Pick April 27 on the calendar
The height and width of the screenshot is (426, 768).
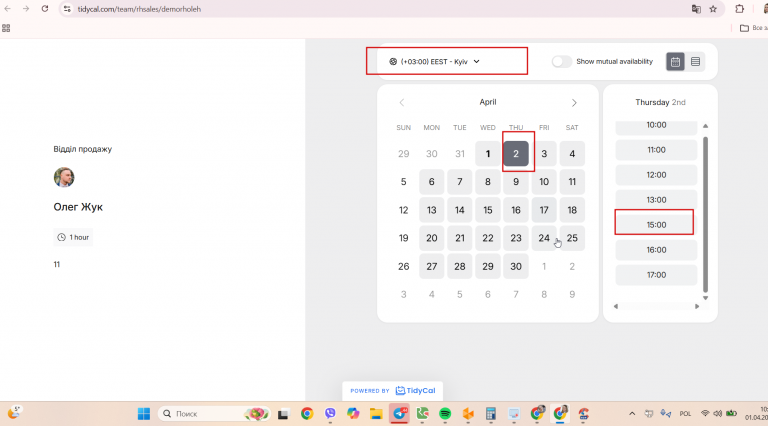coord(432,266)
